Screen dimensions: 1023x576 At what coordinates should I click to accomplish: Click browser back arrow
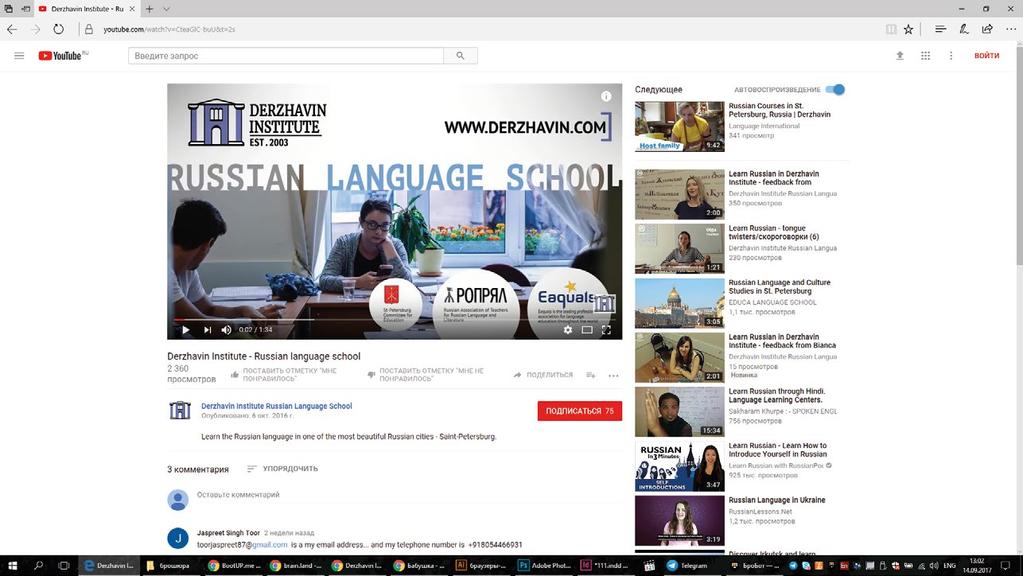(x=12, y=29)
